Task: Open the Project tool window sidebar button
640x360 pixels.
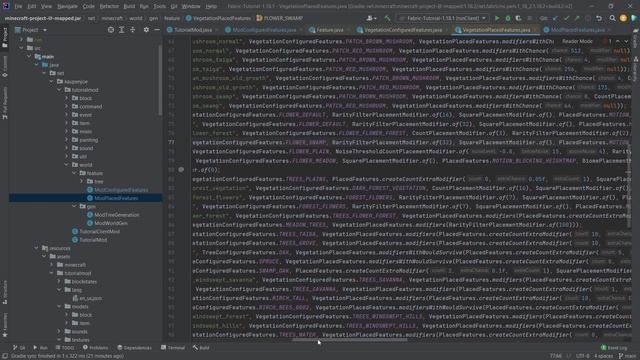Action: (4, 37)
